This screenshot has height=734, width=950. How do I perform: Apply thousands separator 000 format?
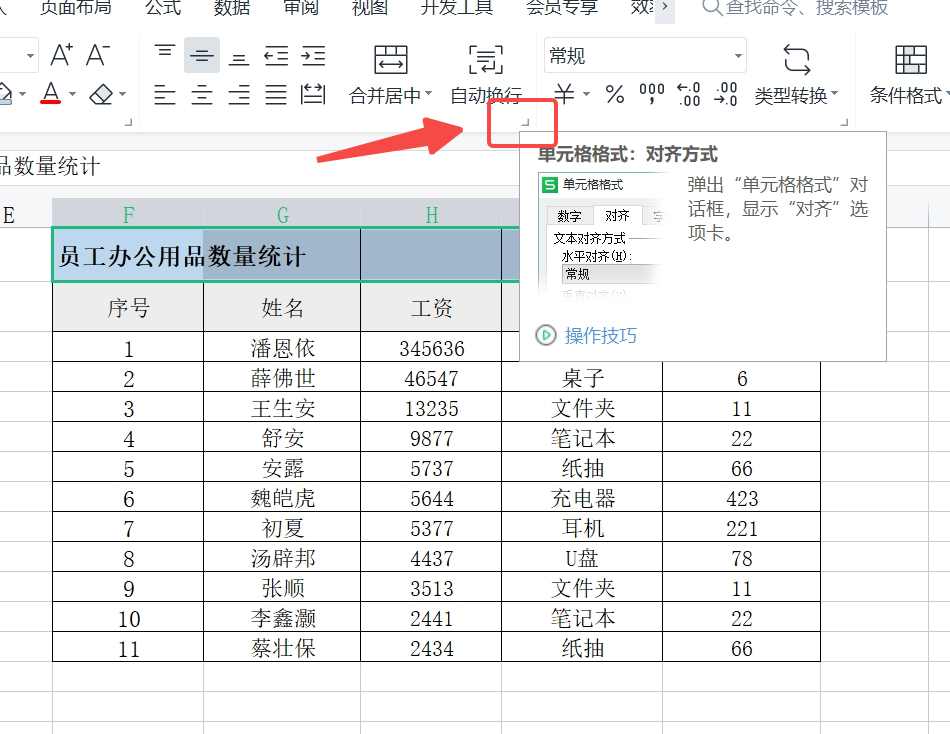pos(652,94)
